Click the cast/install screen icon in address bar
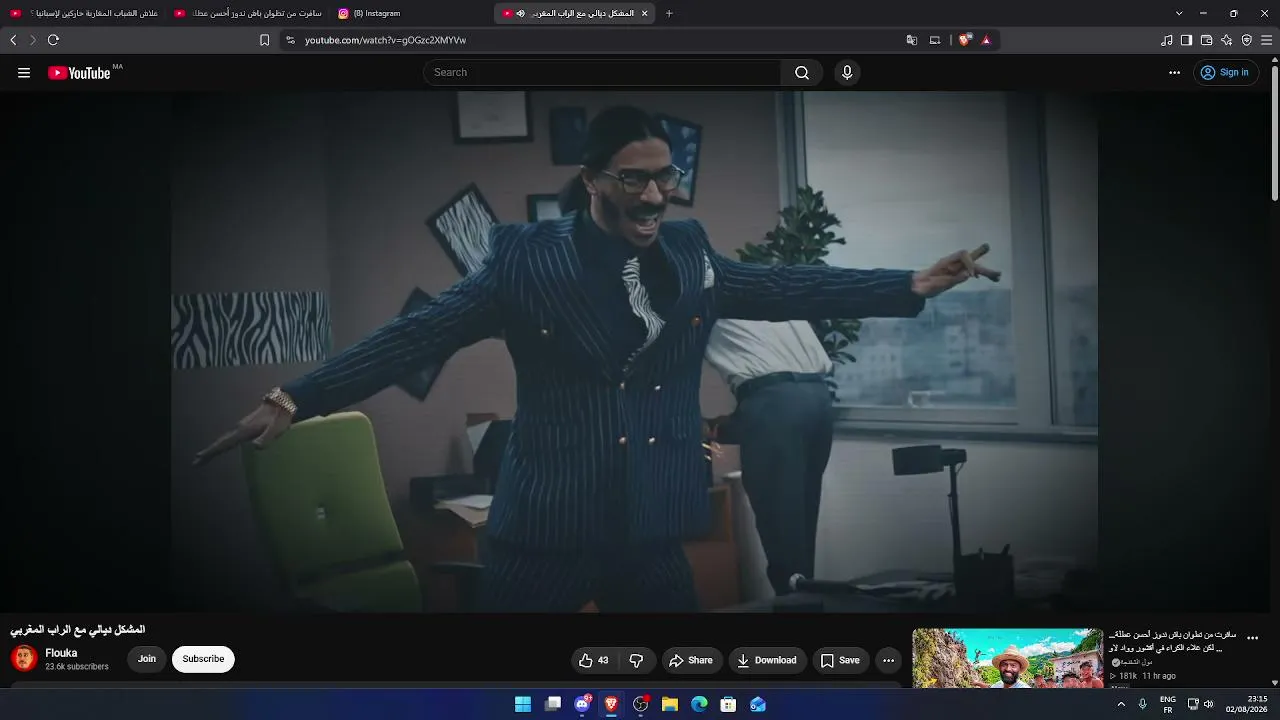This screenshot has height=720, width=1280. pos(935,40)
